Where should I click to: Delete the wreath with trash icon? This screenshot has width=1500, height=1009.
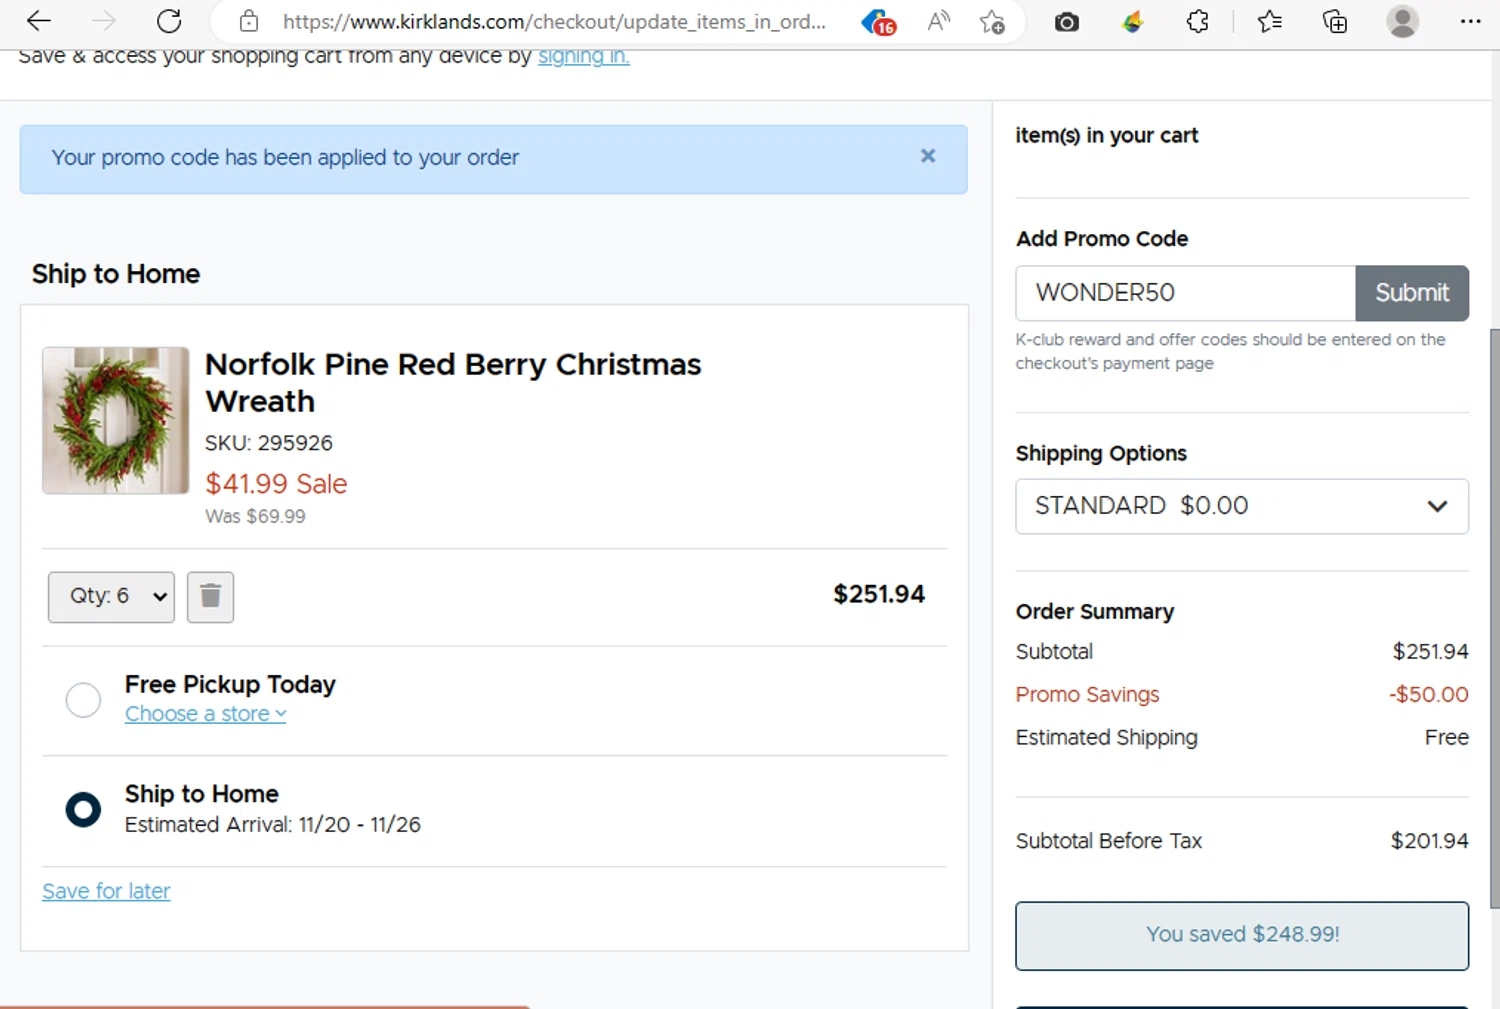point(210,597)
